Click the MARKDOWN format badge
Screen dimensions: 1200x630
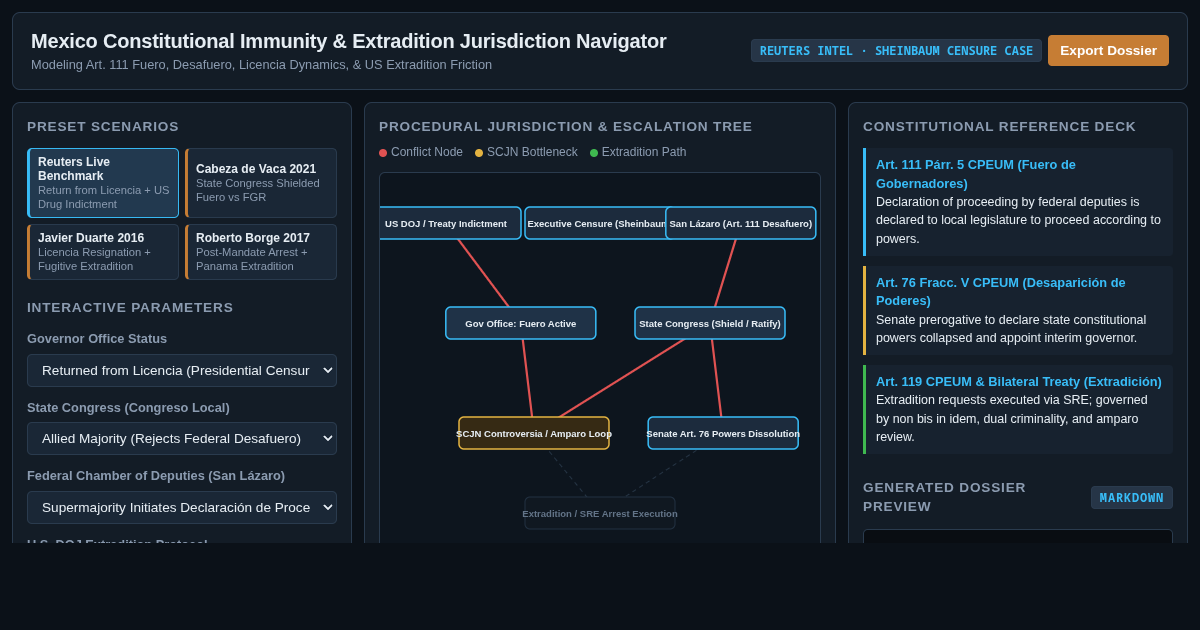(x=1132, y=498)
